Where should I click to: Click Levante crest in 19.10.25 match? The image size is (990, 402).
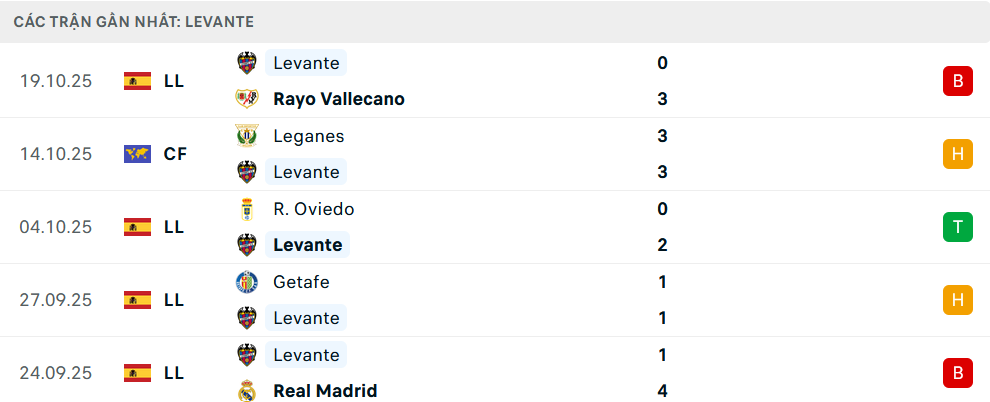(246, 63)
